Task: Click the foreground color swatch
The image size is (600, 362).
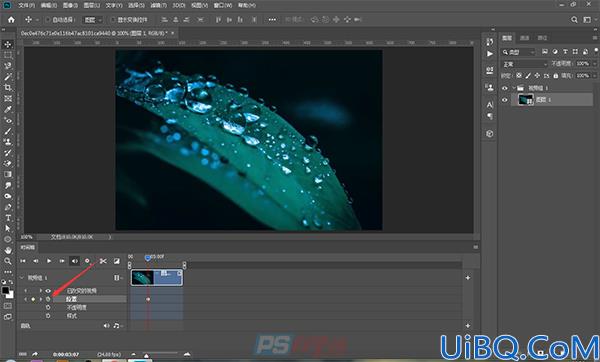Action: [5, 290]
